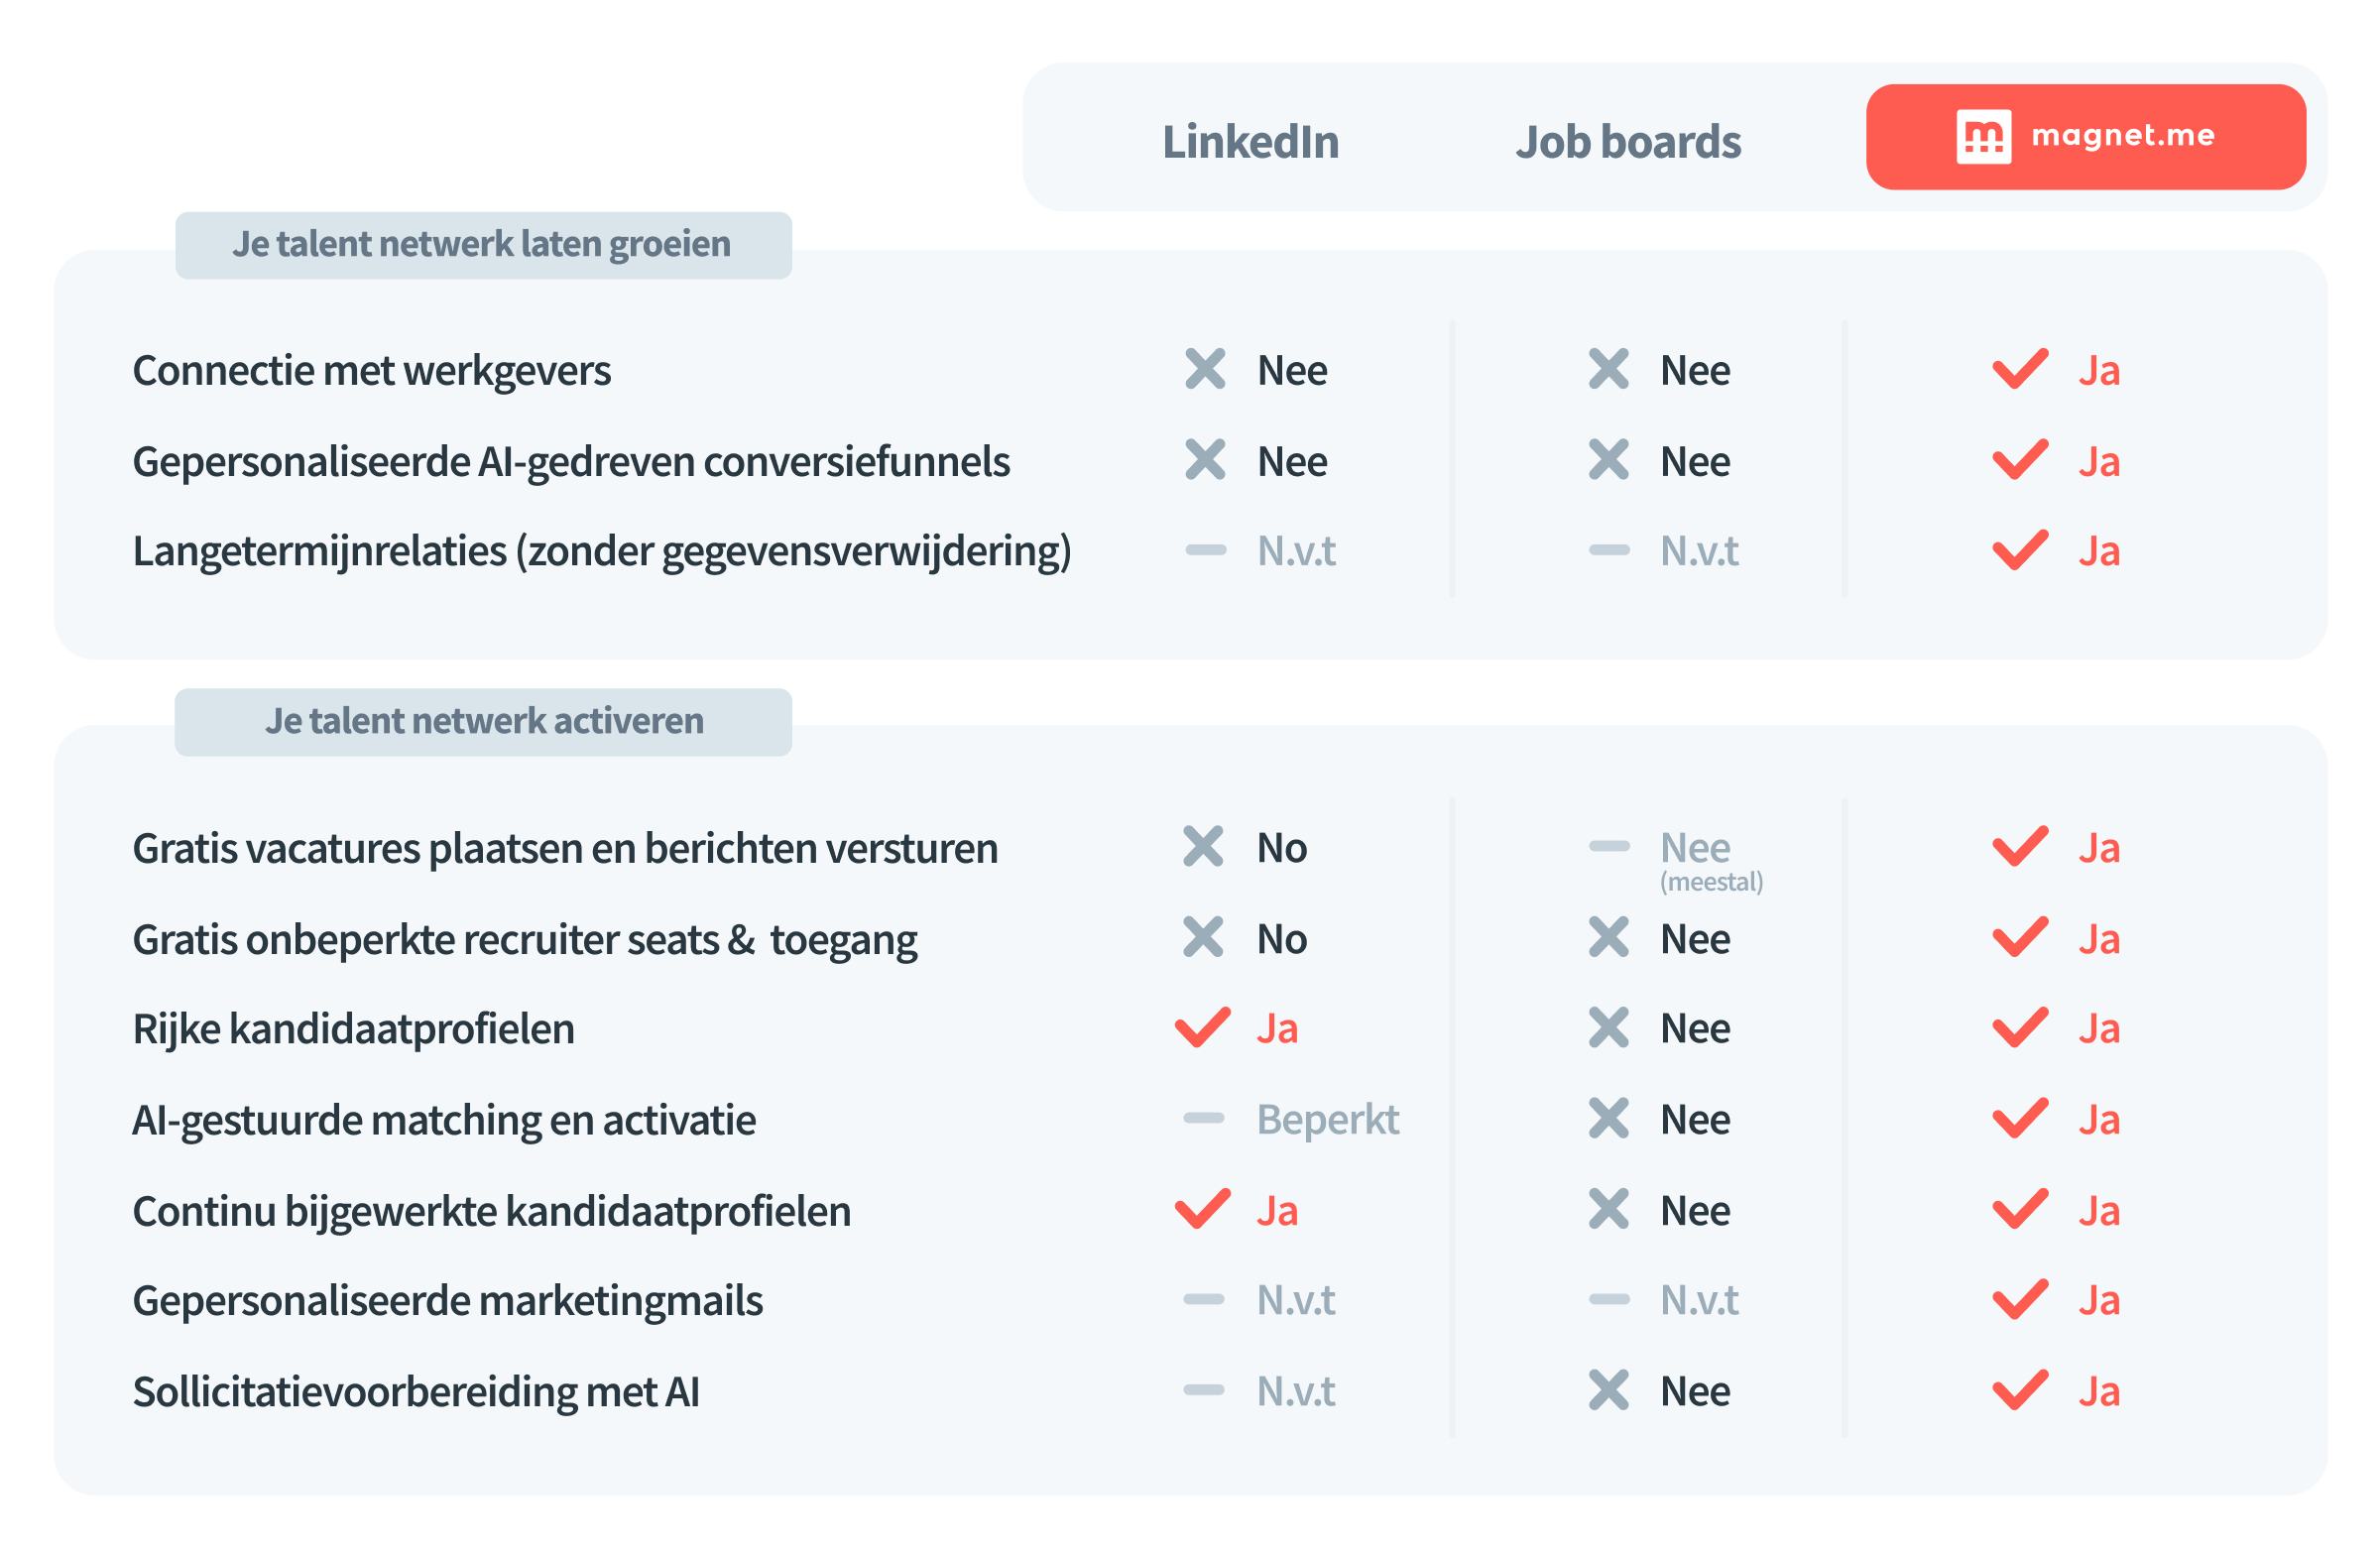Viewport: 2380px width, 1558px height.
Task: Select the Job boards column header
Action: [1627, 141]
